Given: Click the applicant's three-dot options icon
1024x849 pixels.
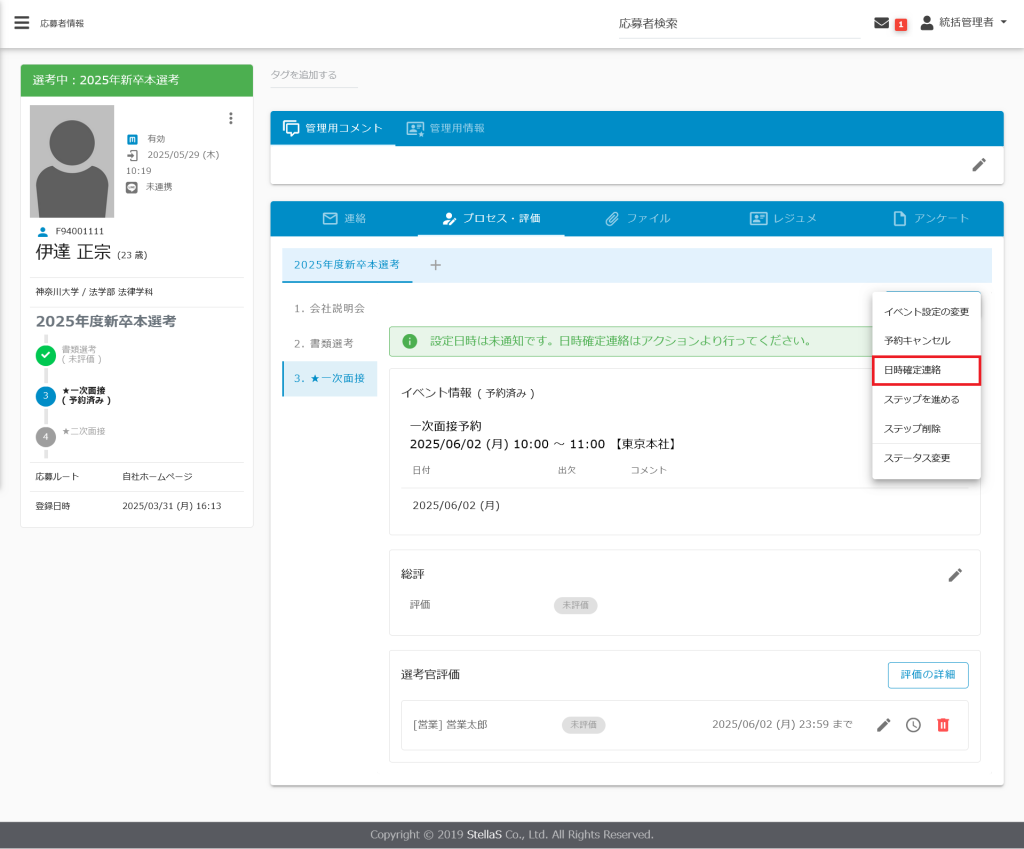Looking at the screenshot, I should 231,118.
